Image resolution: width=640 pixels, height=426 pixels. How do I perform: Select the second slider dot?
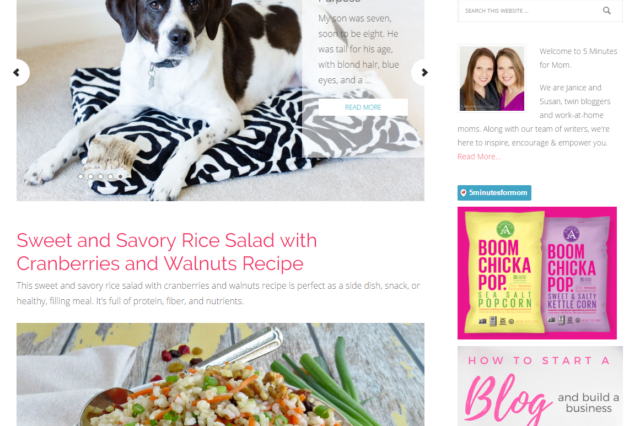[x=91, y=176]
